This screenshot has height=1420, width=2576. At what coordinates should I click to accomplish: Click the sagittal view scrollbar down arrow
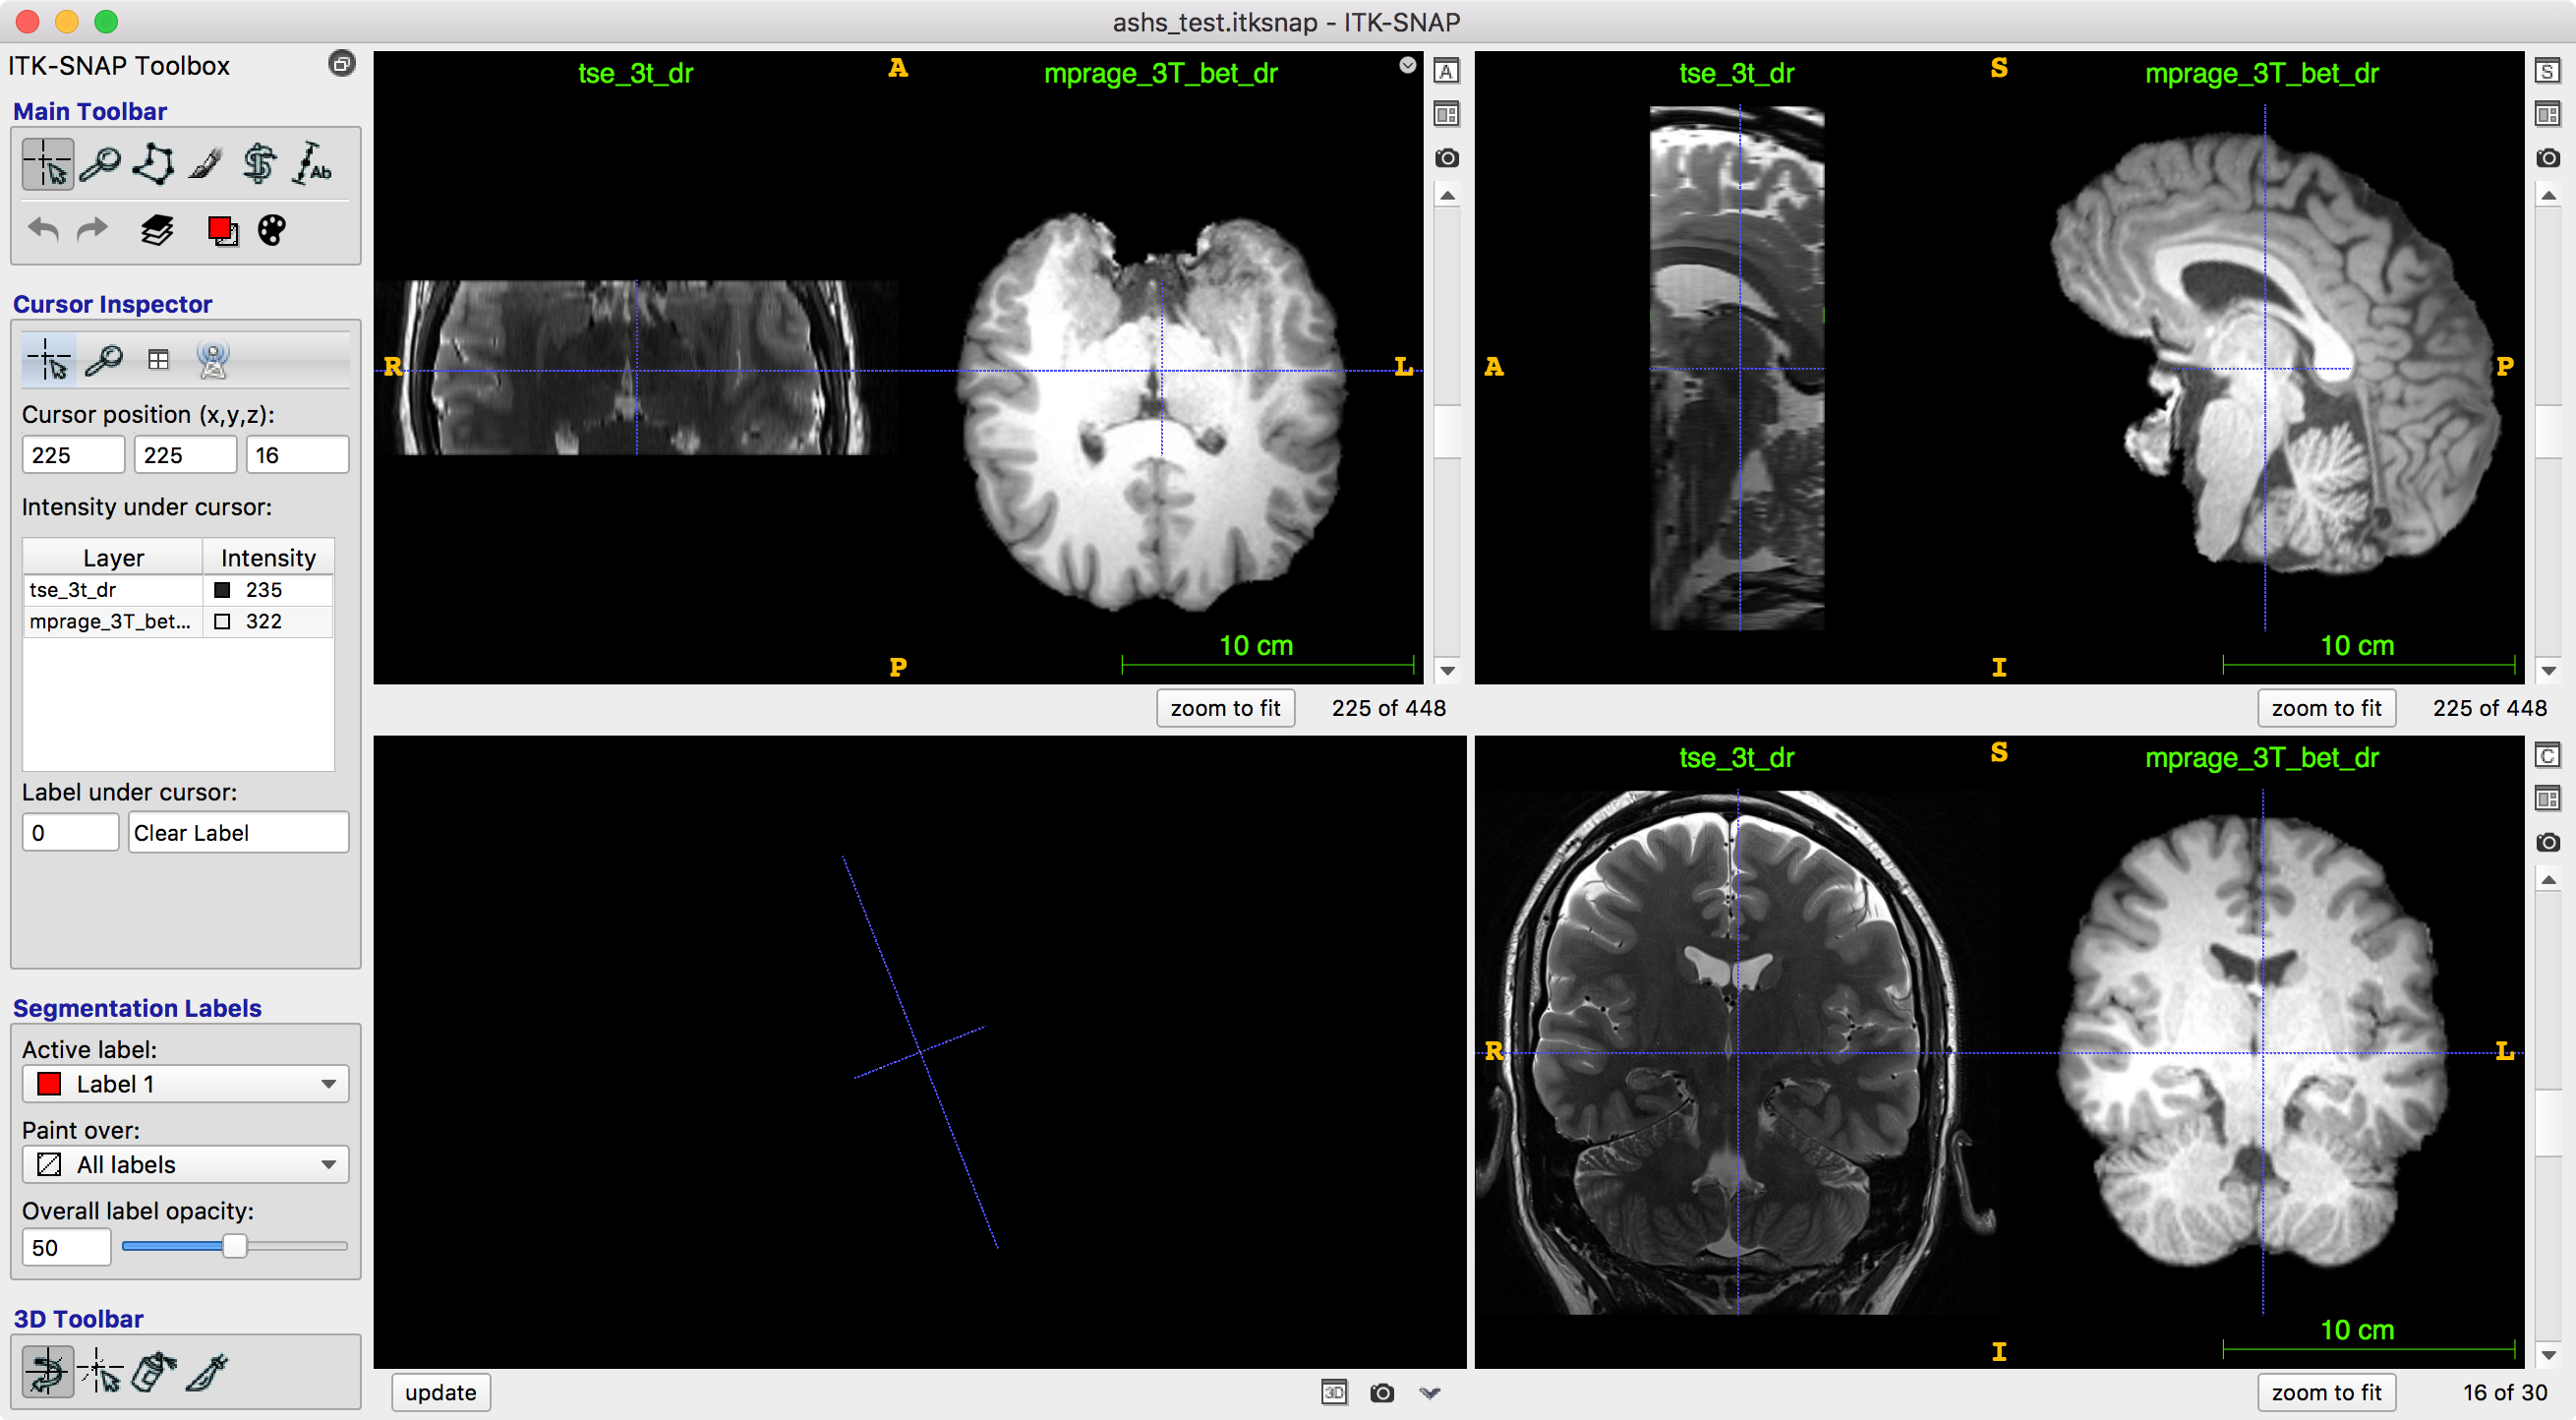click(2548, 671)
